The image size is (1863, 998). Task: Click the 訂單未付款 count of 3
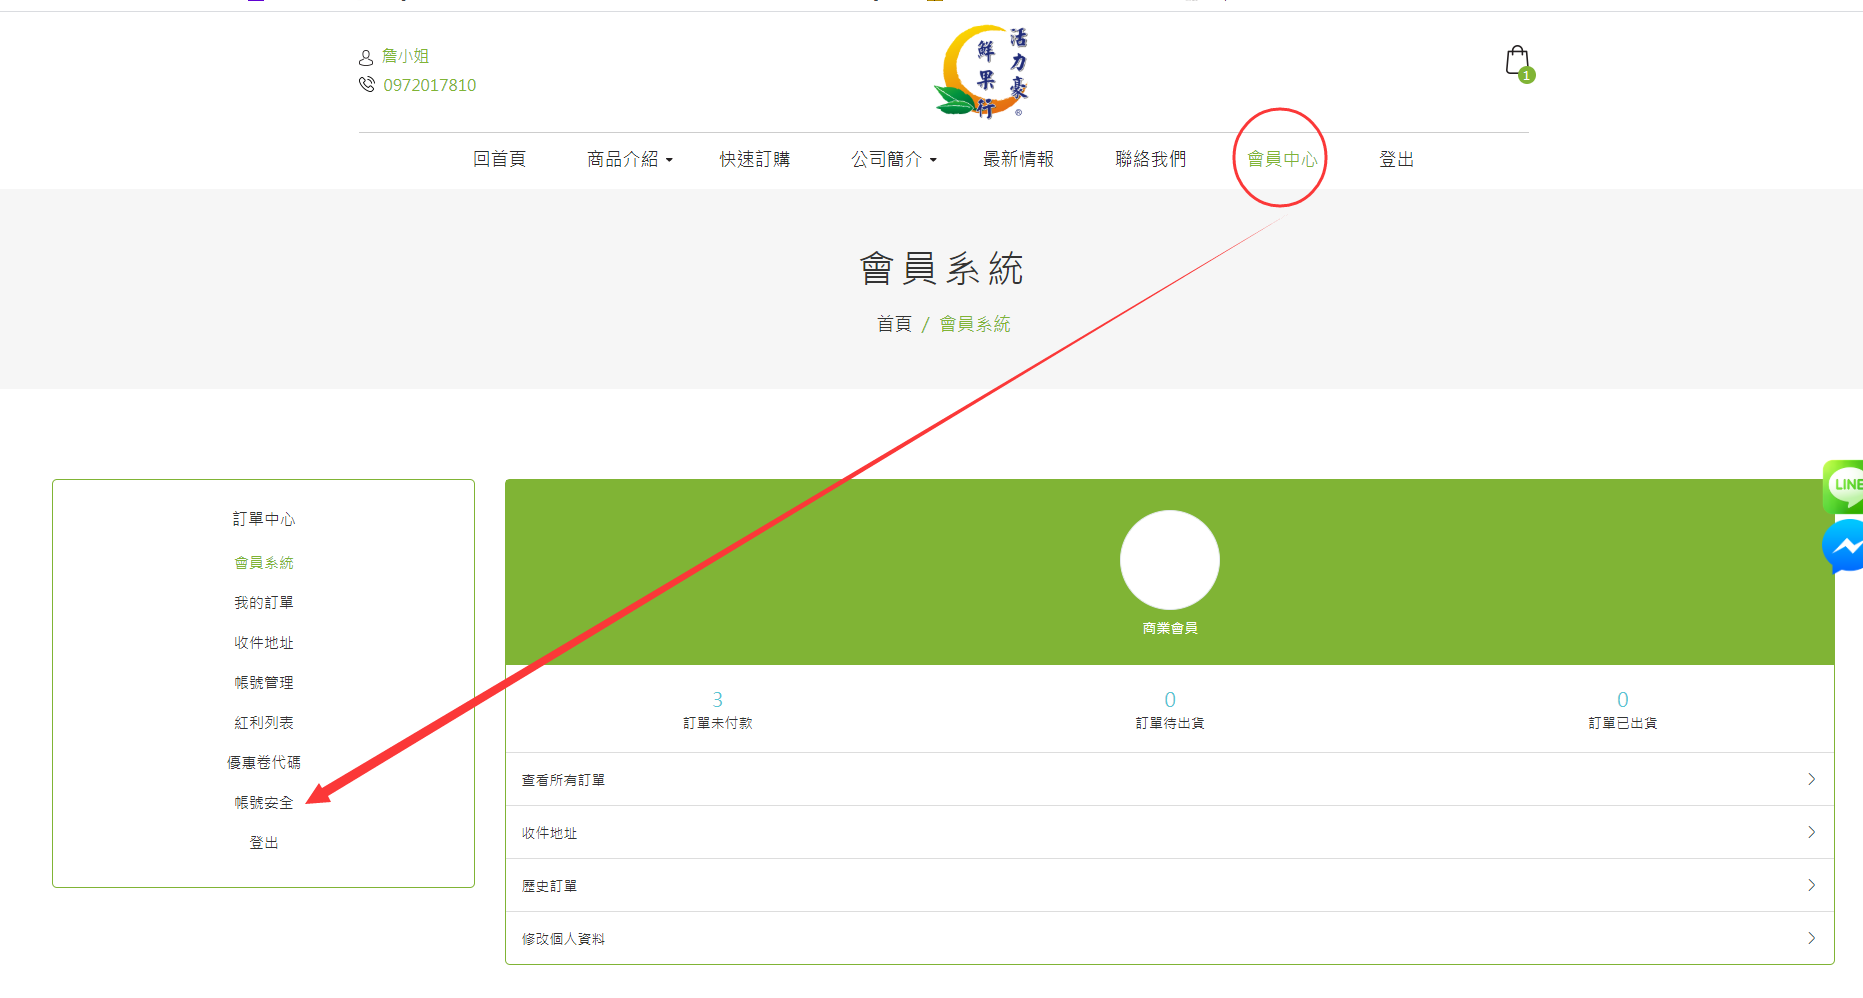pos(717,699)
